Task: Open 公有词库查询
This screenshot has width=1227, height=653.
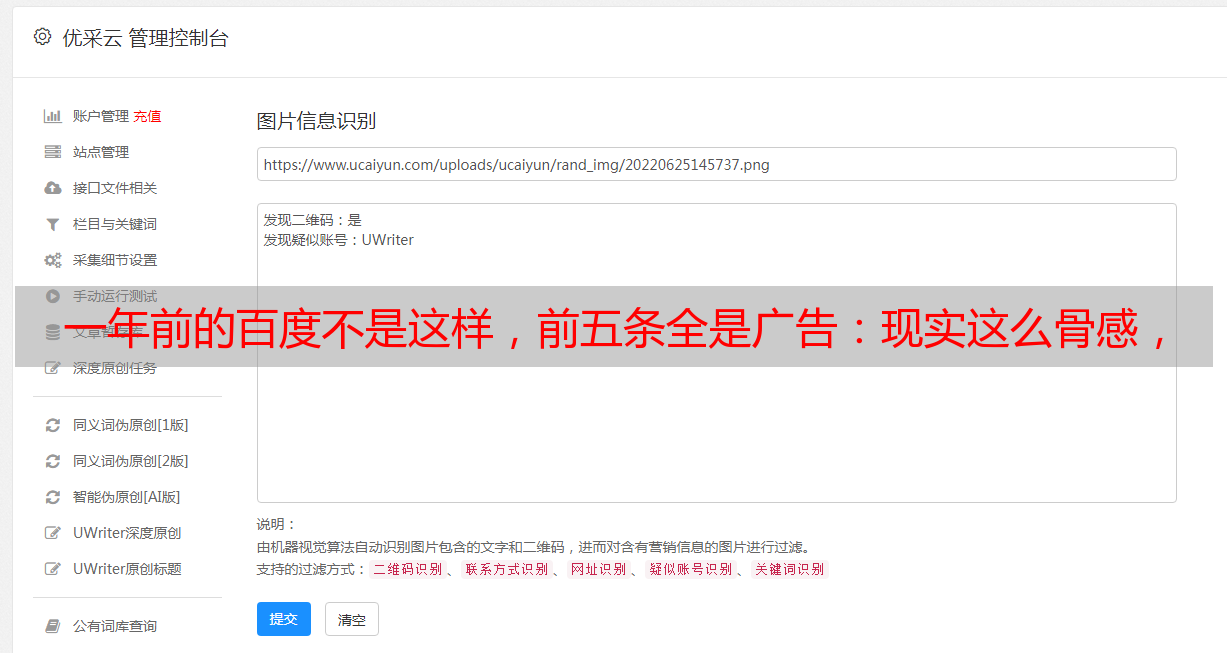Action: [115, 626]
